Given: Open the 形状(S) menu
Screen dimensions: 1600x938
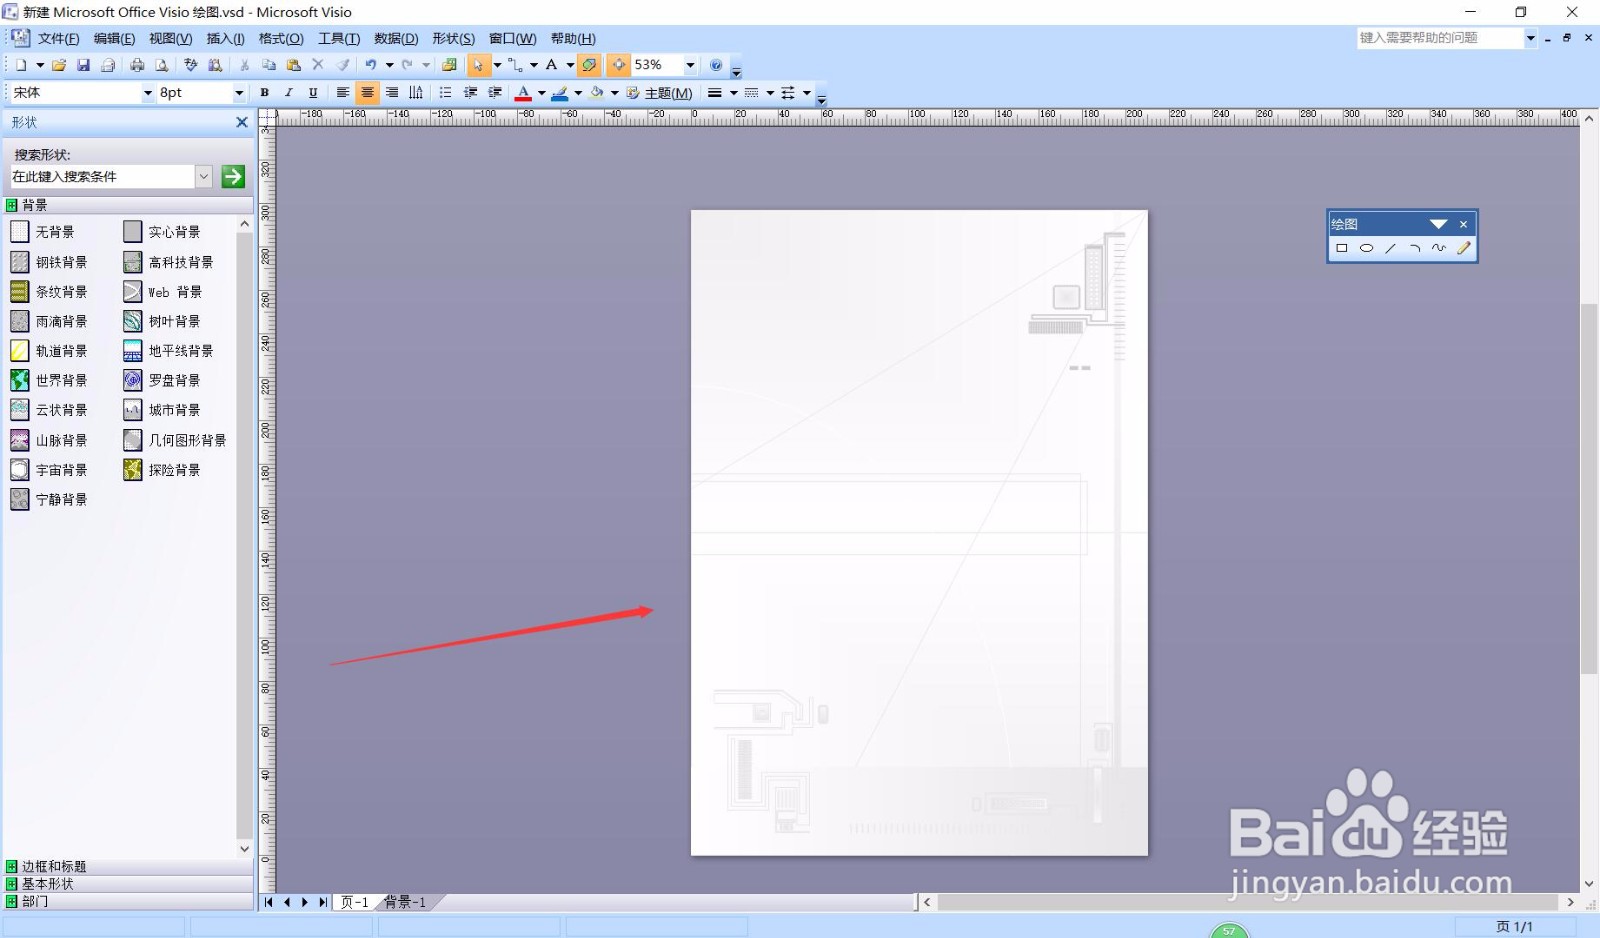Looking at the screenshot, I should click(453, 39).
